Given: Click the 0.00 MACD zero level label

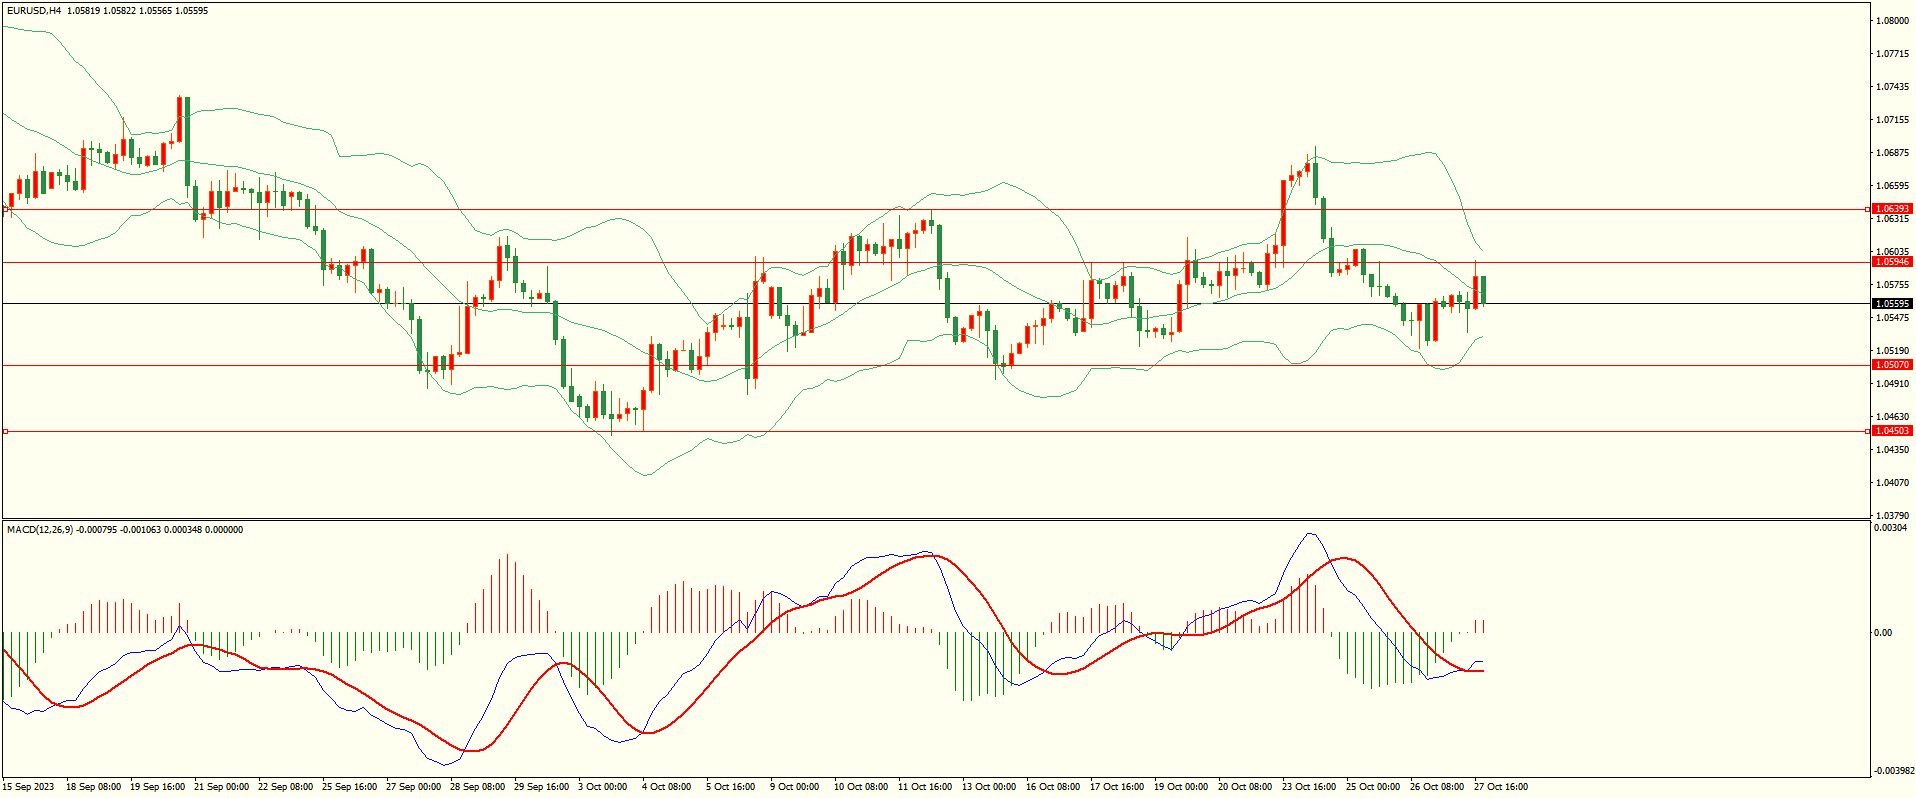Looking at the screenshot, I should point(1883,633).
